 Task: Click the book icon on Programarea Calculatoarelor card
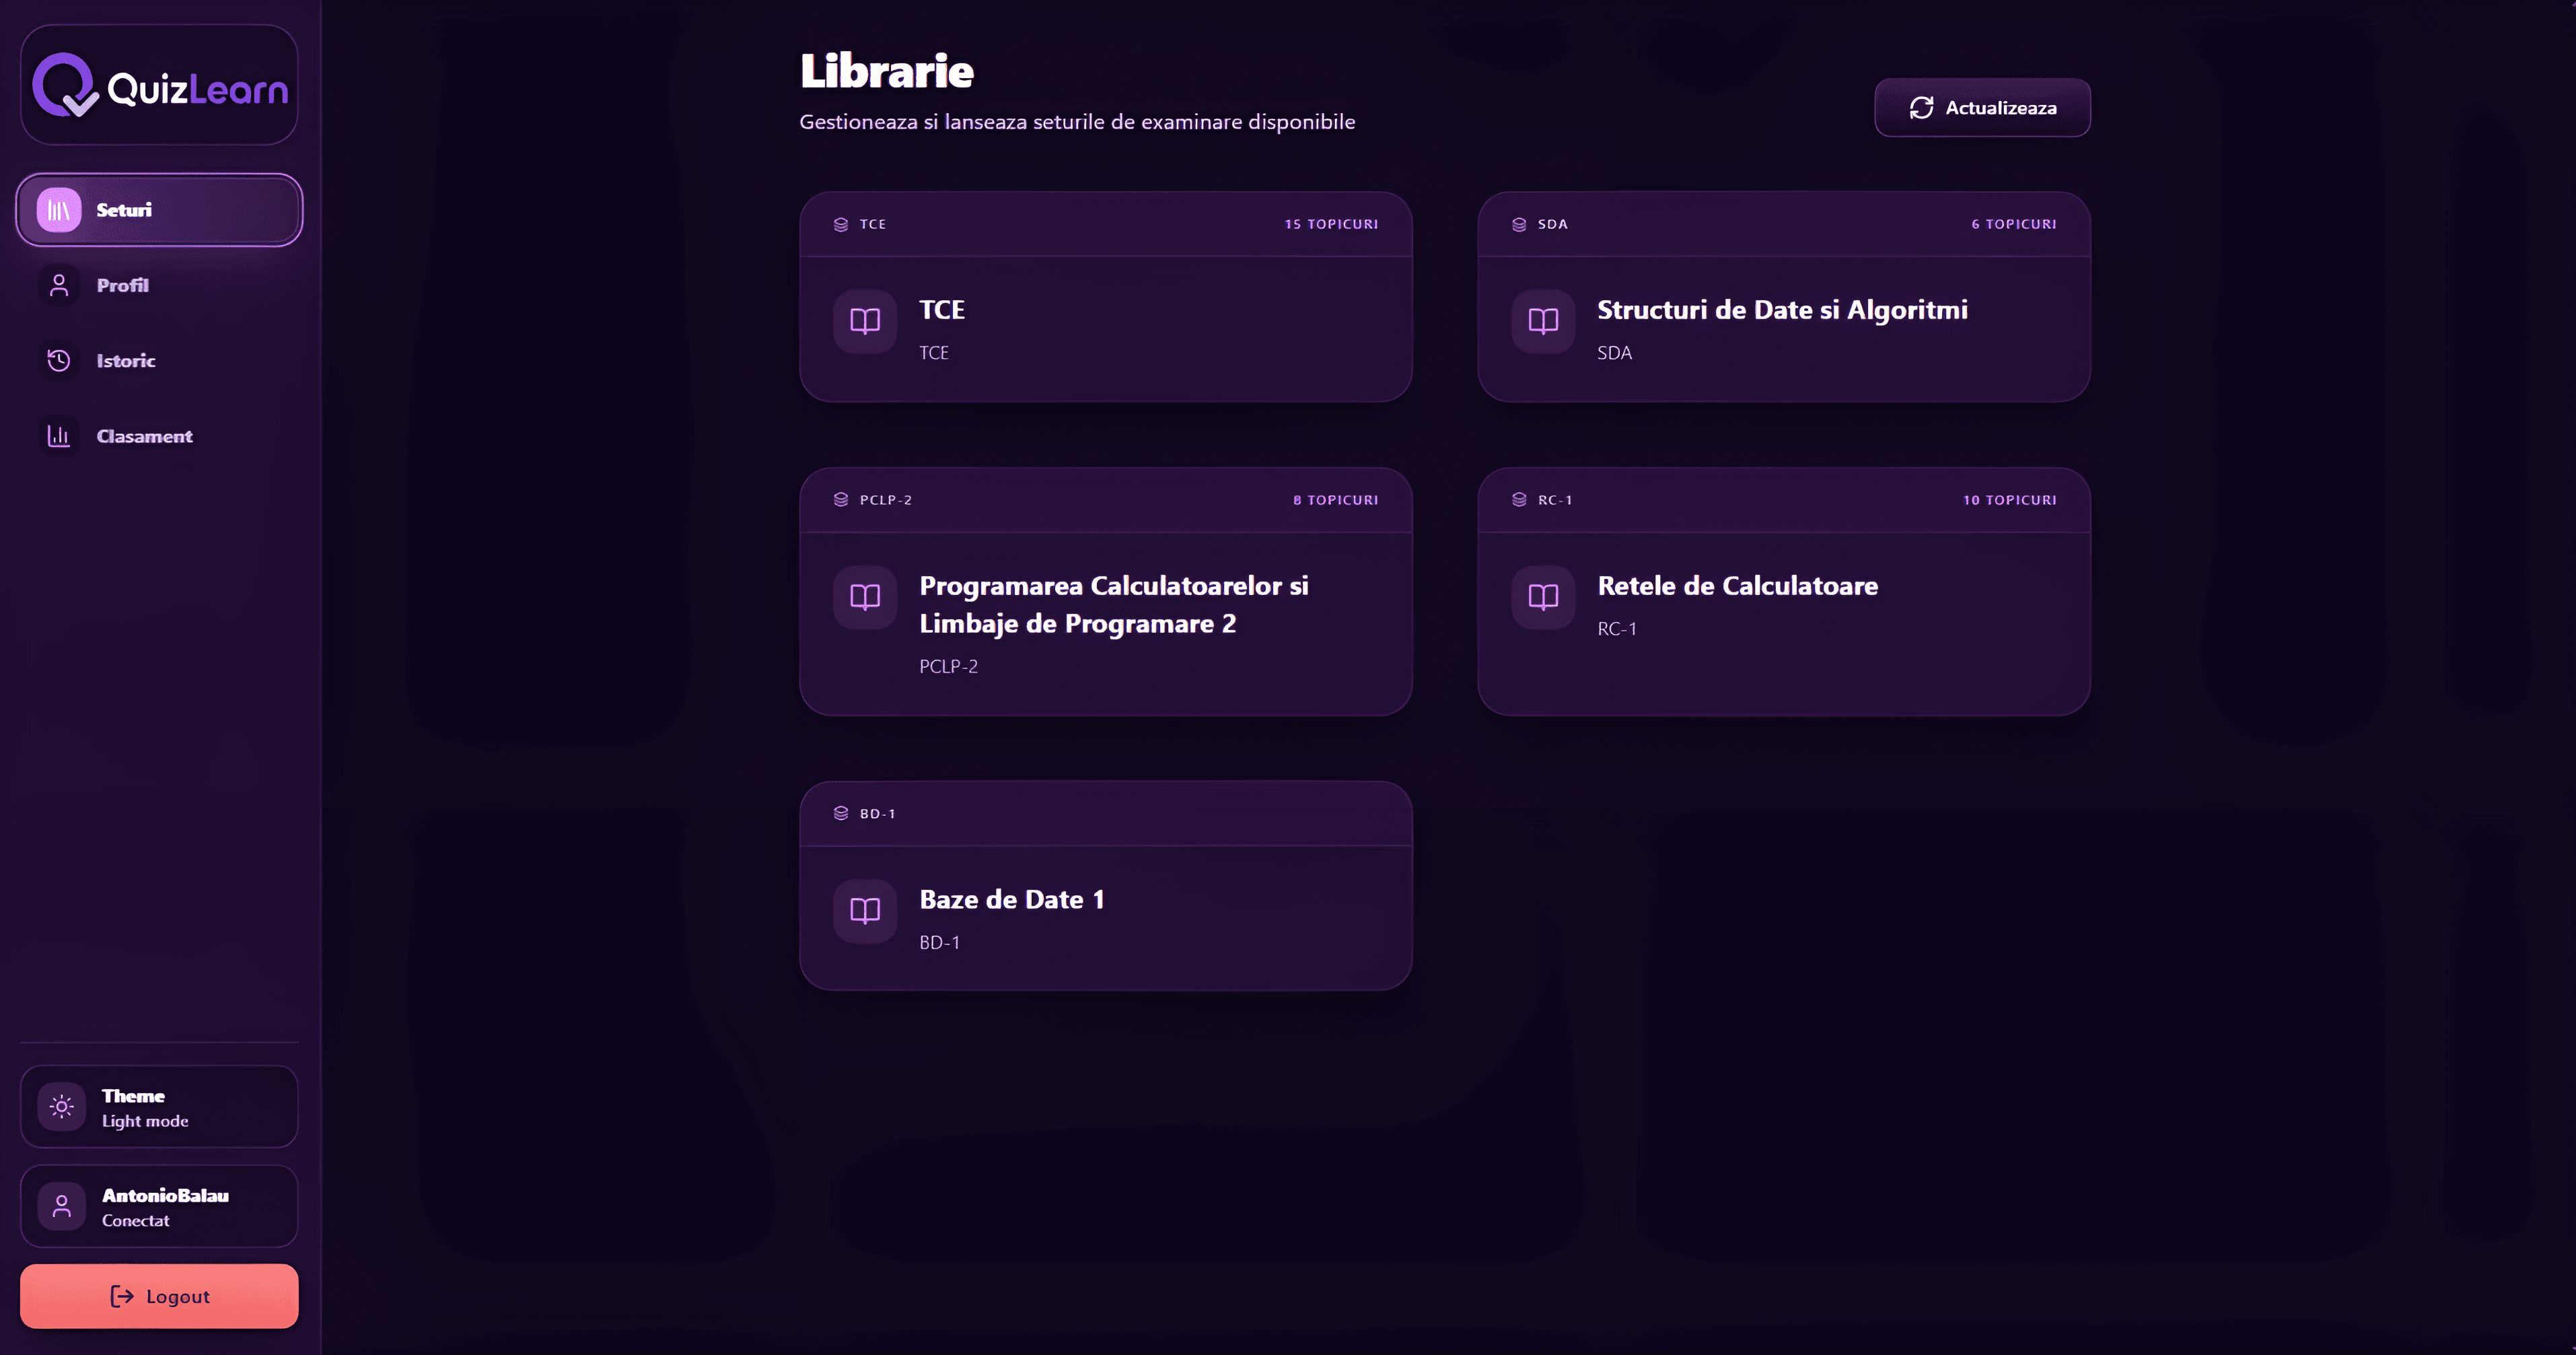(x=865, y=597)
